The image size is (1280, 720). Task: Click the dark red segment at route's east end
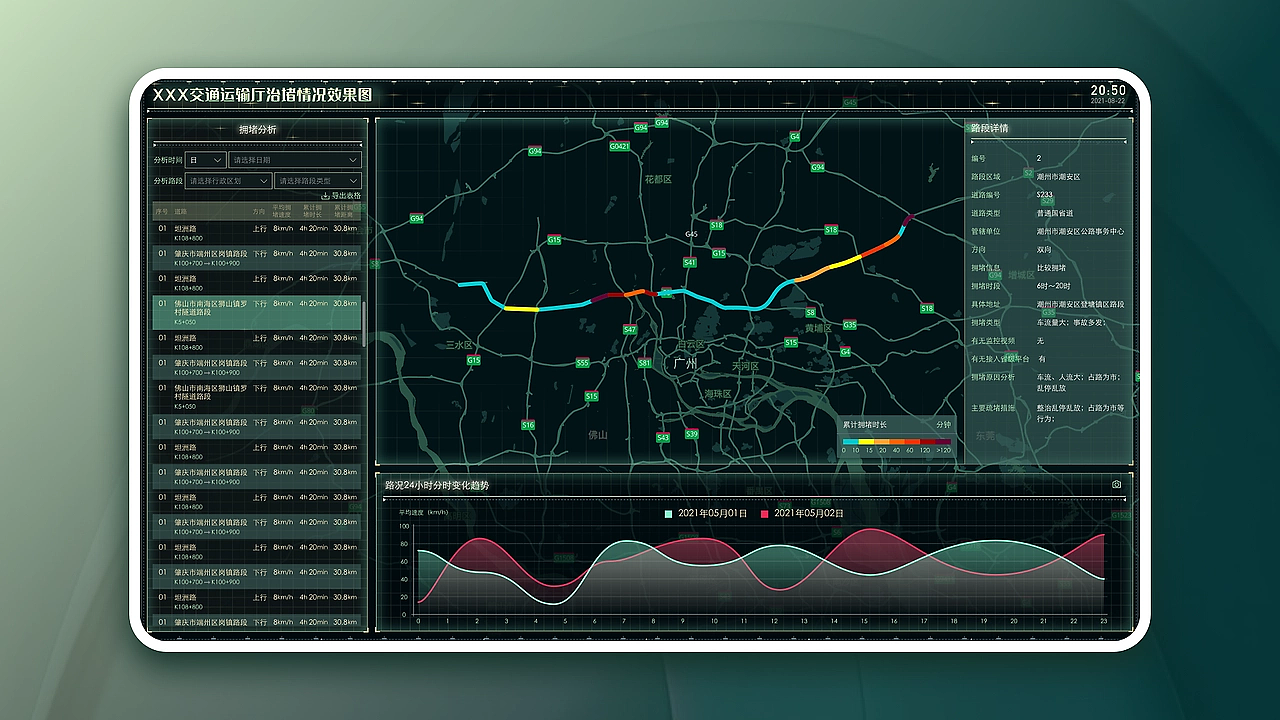click(908, 219)
